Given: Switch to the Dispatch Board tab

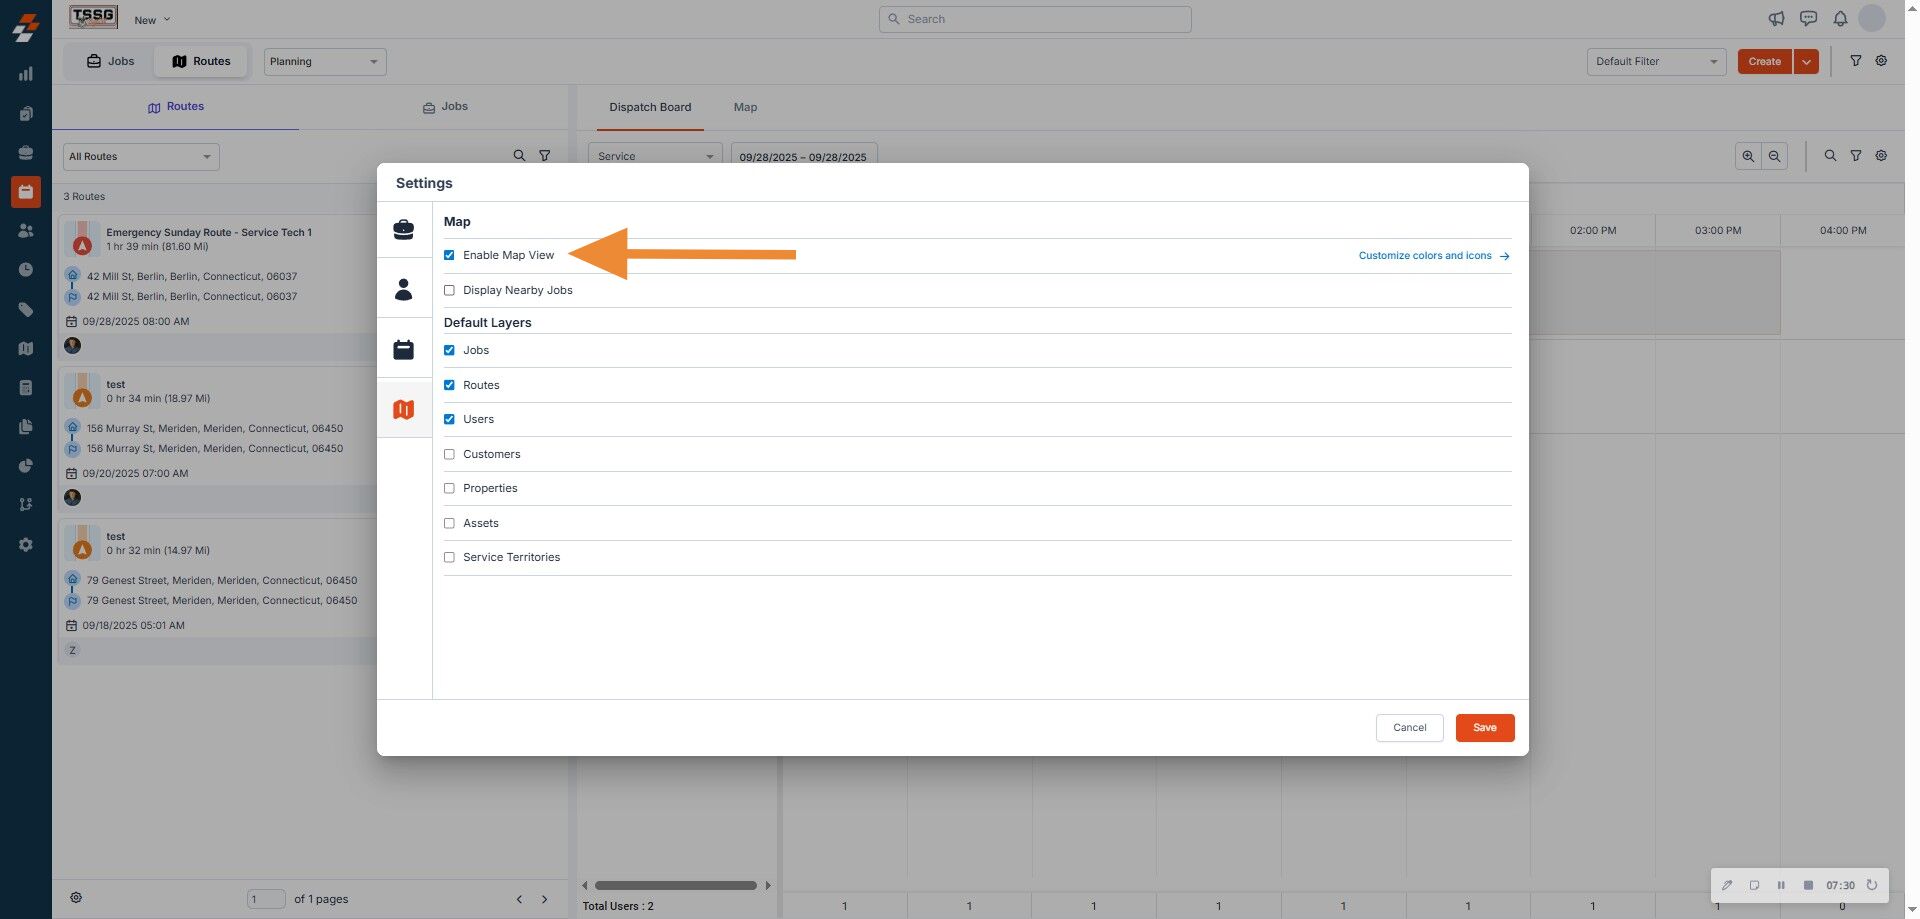Looking at the screenshot, I should tap(650, 107).
